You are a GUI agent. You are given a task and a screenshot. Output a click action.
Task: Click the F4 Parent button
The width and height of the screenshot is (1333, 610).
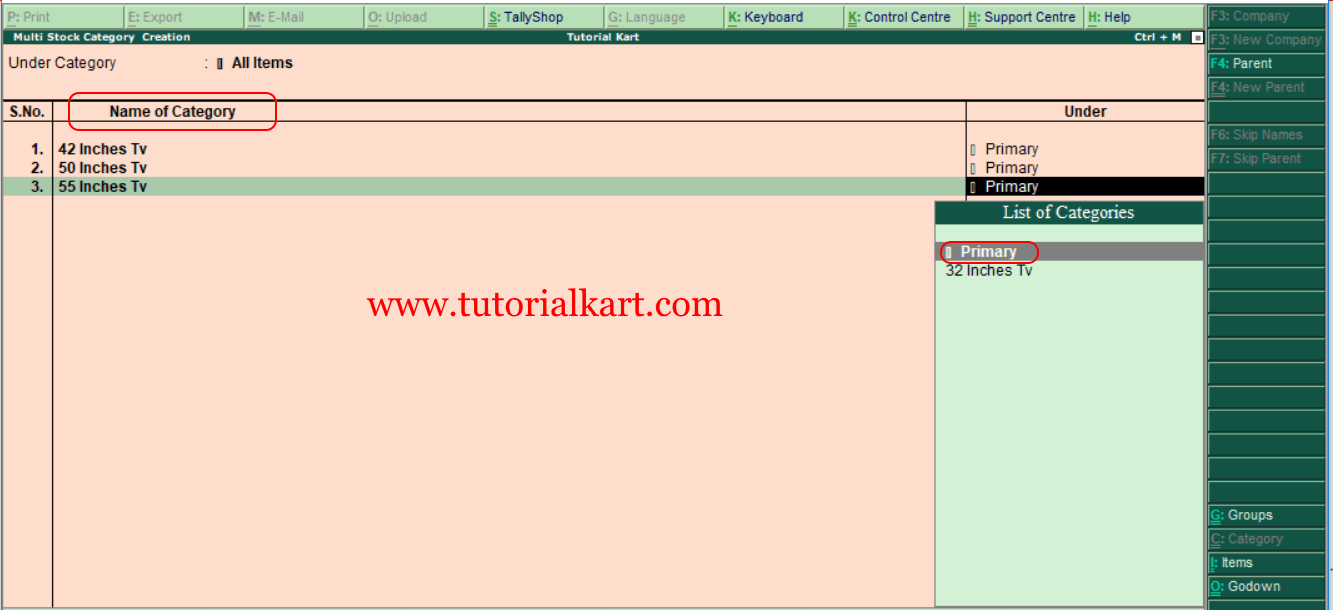point(1266,63)
